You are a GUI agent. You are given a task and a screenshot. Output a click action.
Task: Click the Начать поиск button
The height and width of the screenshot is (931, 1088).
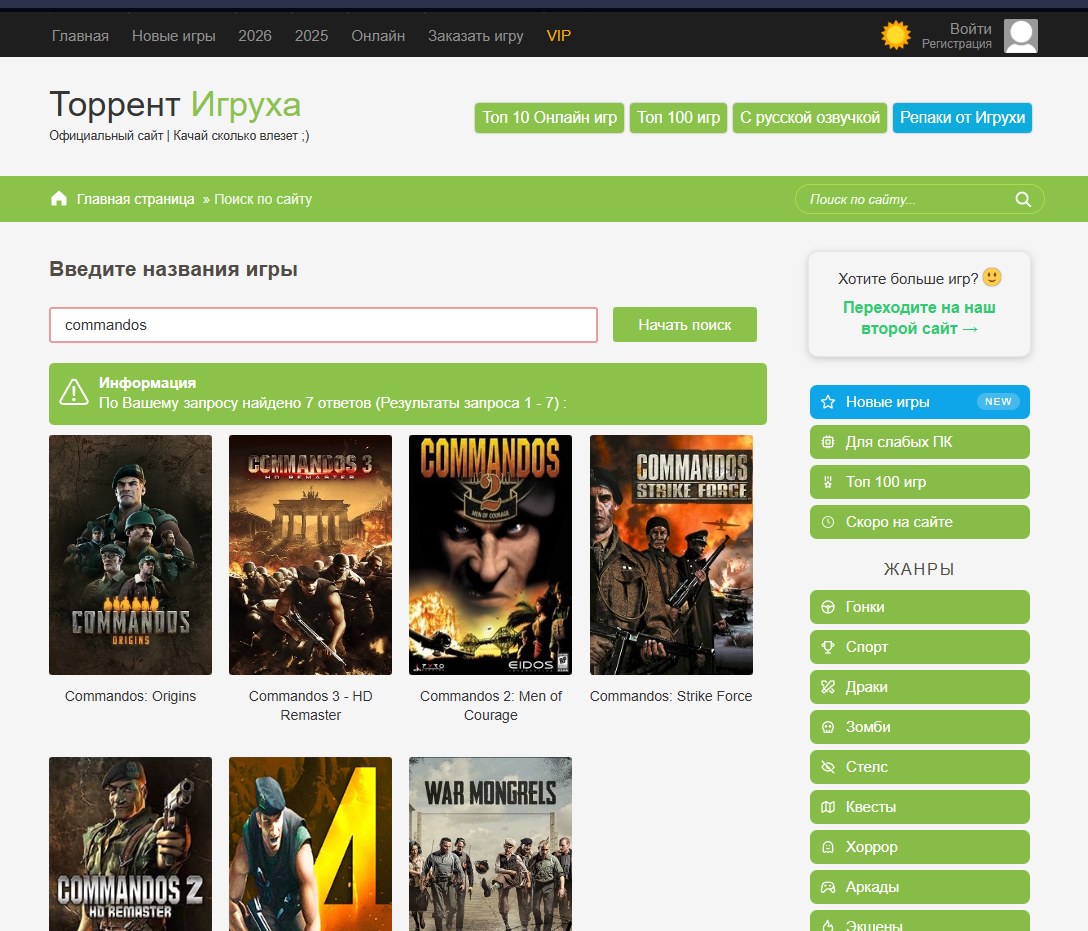[x=685, y=325]
